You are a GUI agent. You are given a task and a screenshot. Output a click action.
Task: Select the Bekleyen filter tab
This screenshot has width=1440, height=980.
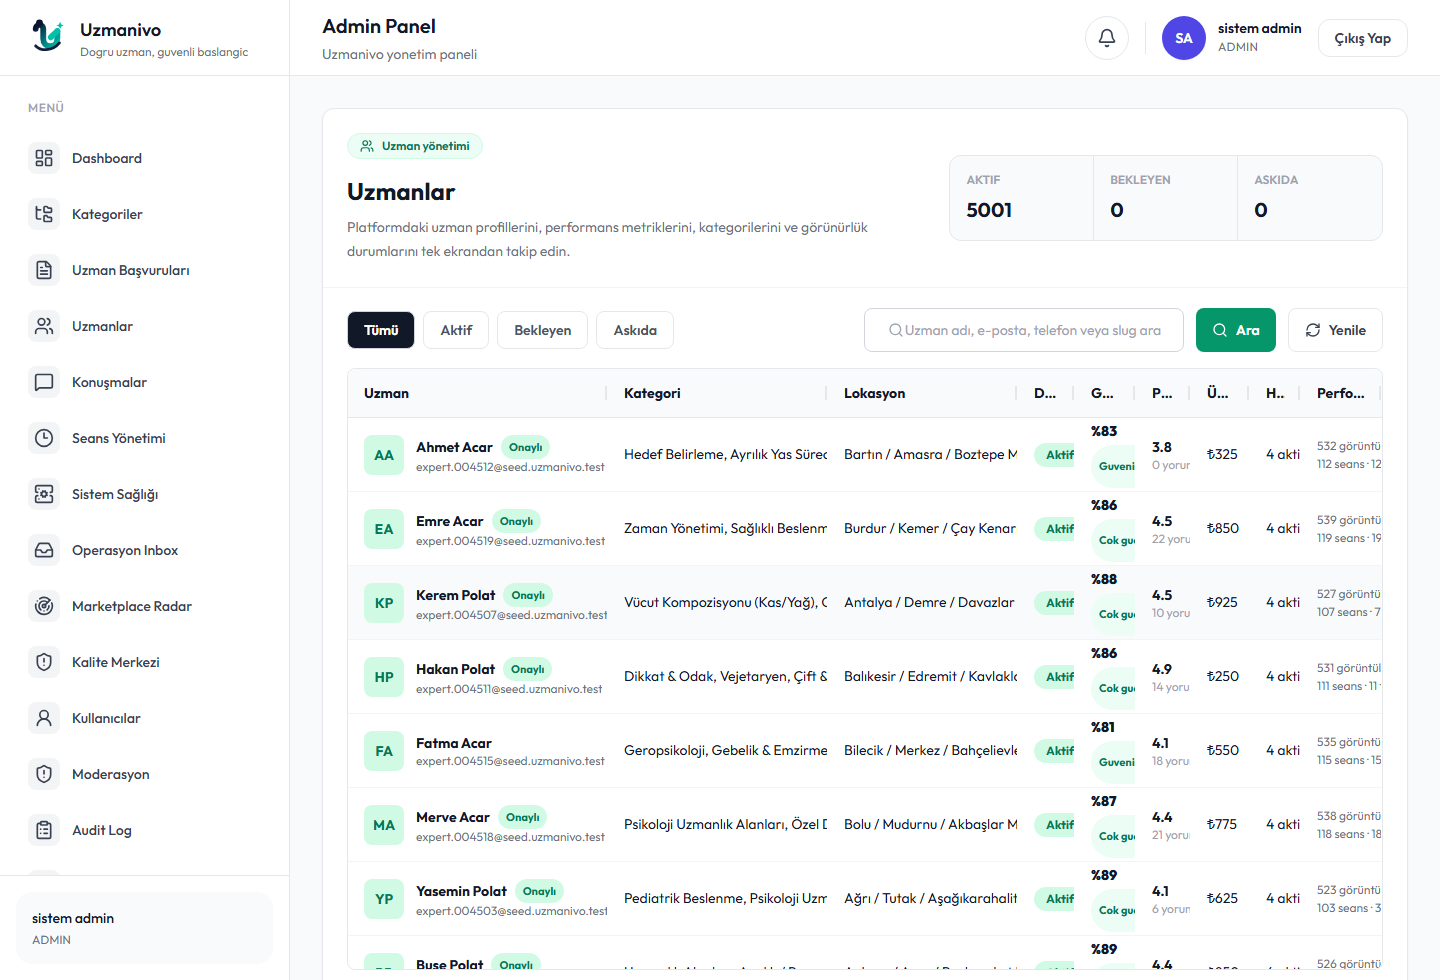(543, 330)
